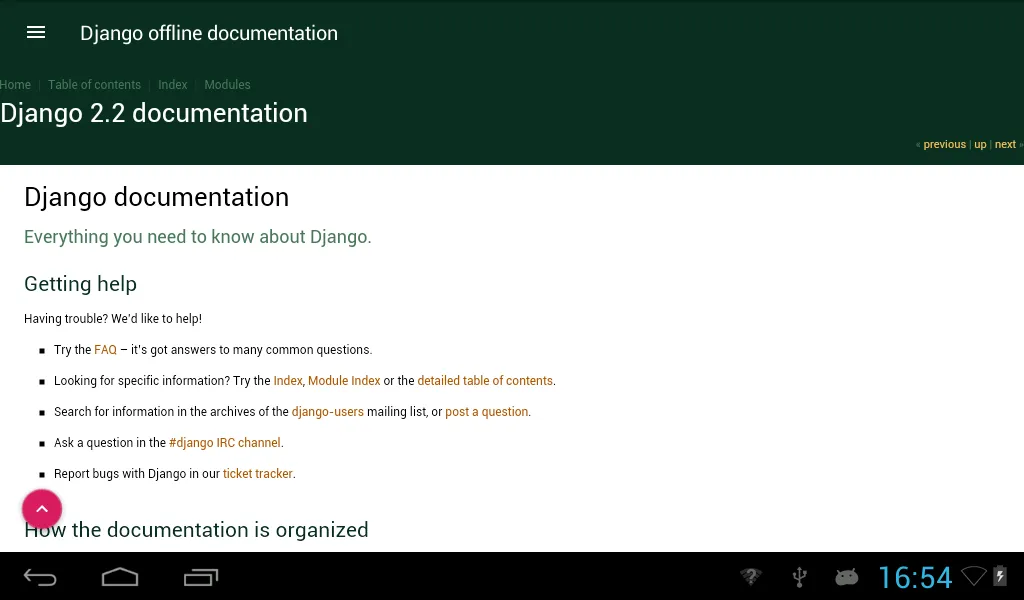Tap the USB connection status icon

[x=799, y=577]
